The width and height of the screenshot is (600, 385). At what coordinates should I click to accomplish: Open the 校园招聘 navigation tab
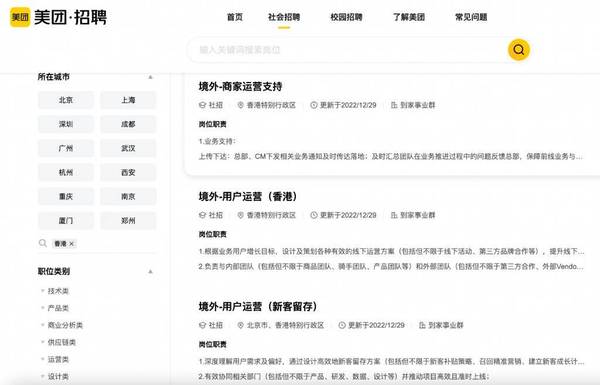pos(346,17)
